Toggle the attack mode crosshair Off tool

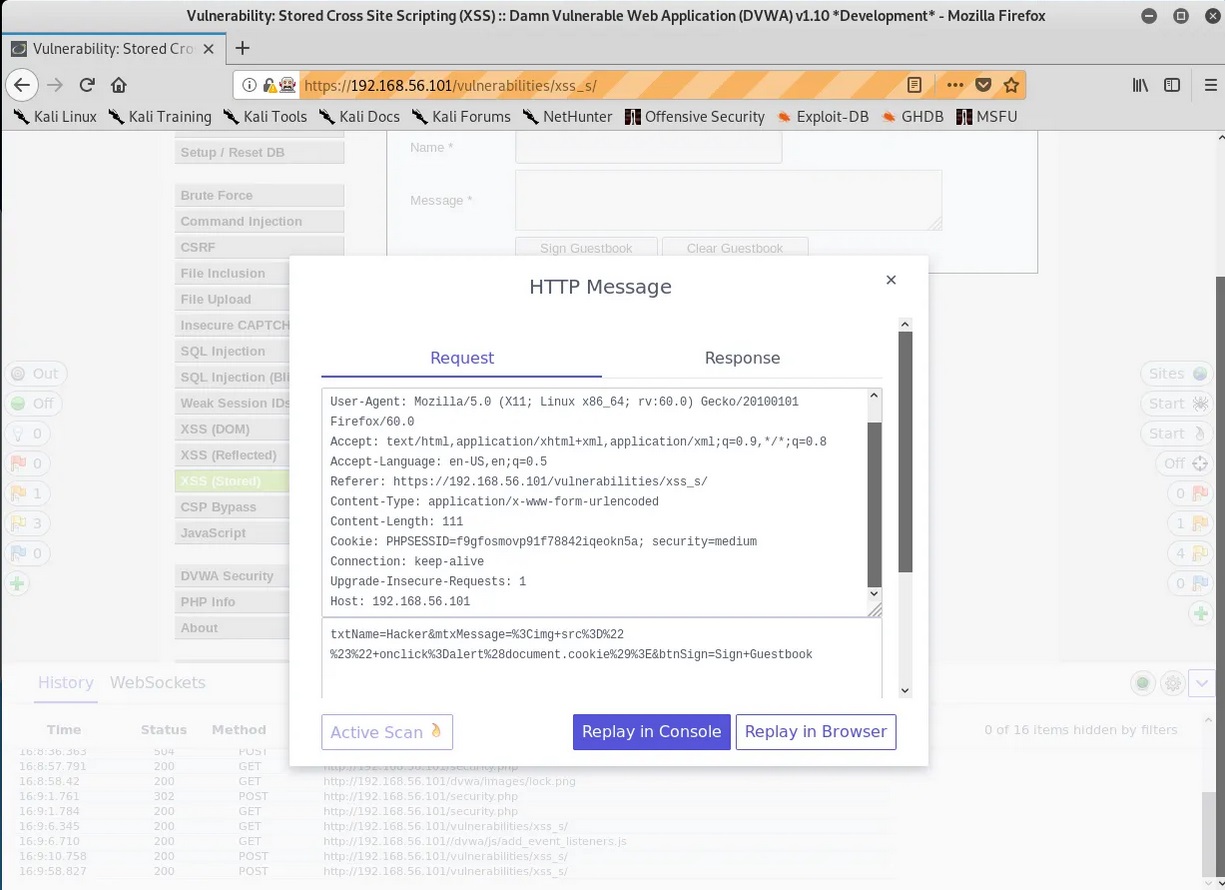click(x=1186, y=463)
